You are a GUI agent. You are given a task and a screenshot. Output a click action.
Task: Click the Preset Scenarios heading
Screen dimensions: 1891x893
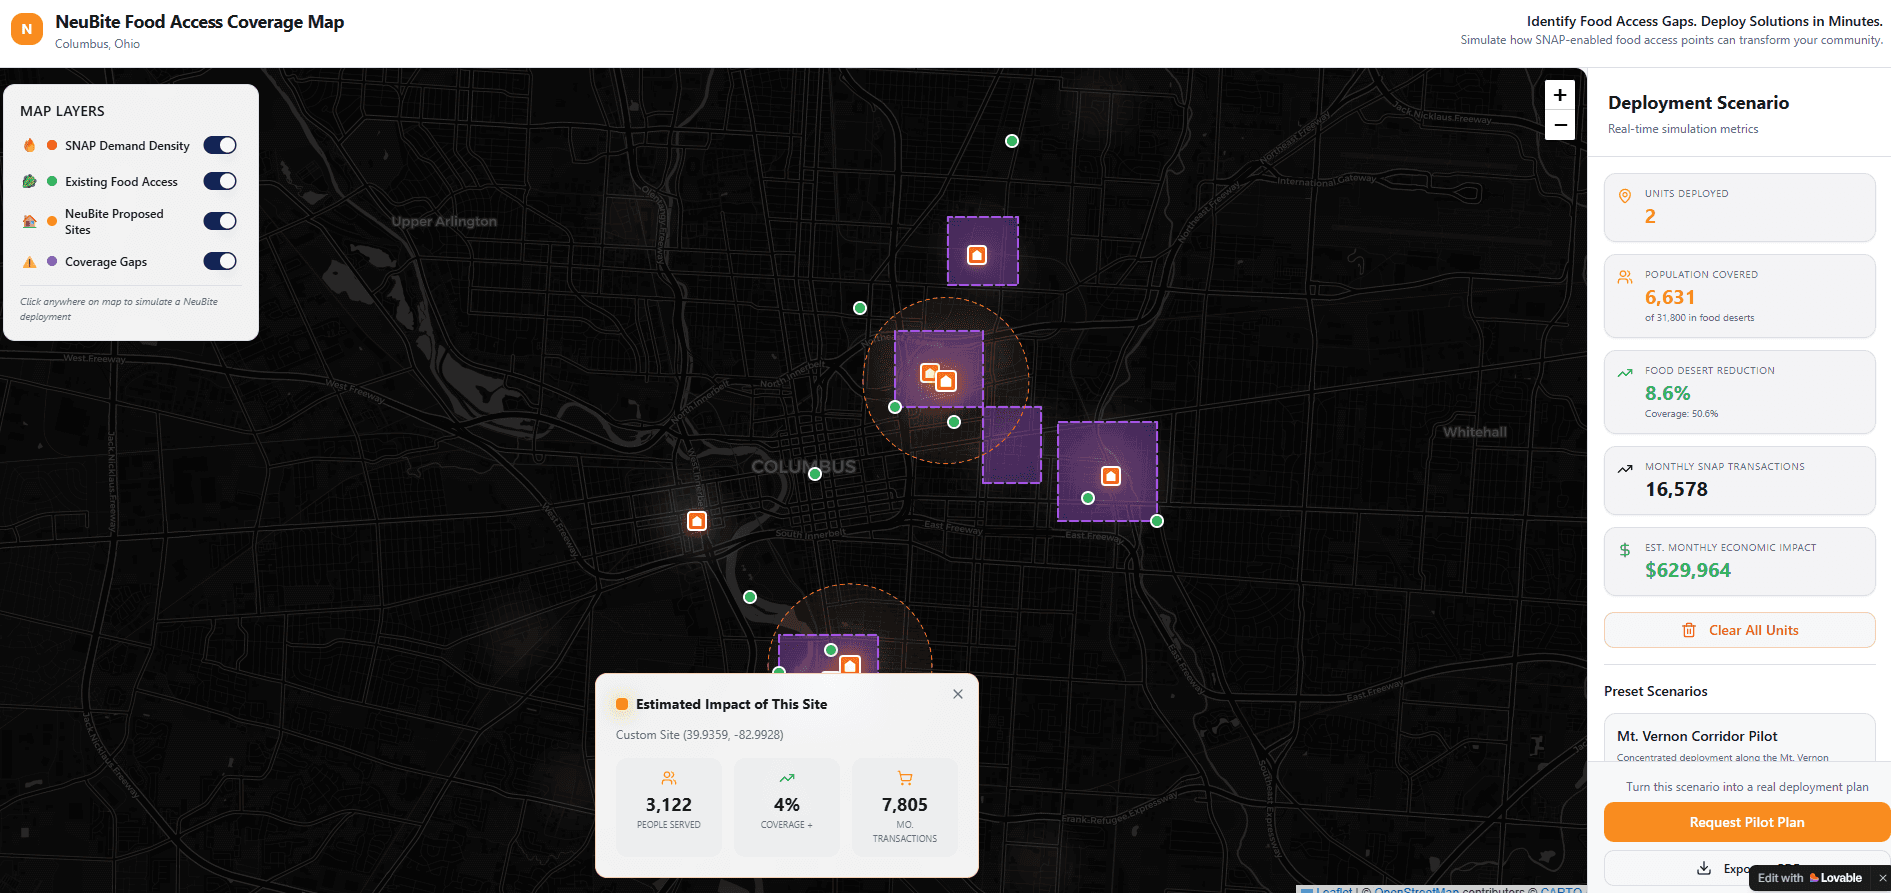click(1656, 691)
